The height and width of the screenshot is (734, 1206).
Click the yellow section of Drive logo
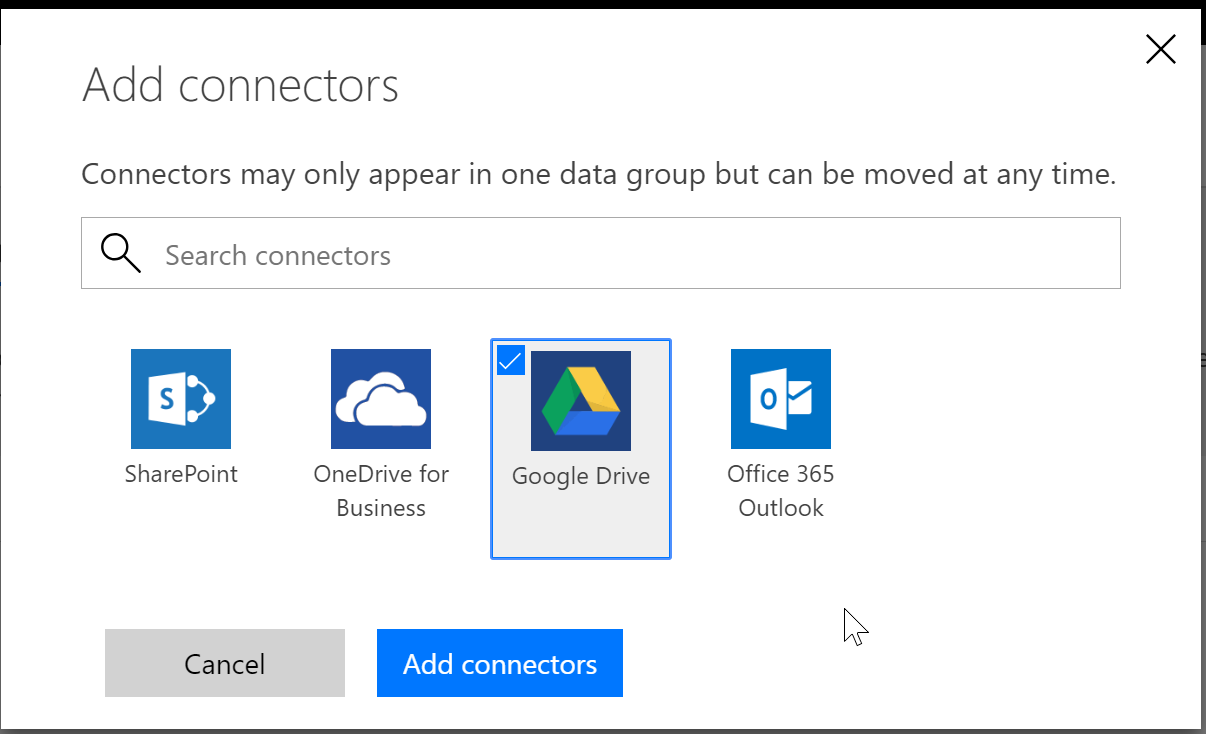pos(598,390)
